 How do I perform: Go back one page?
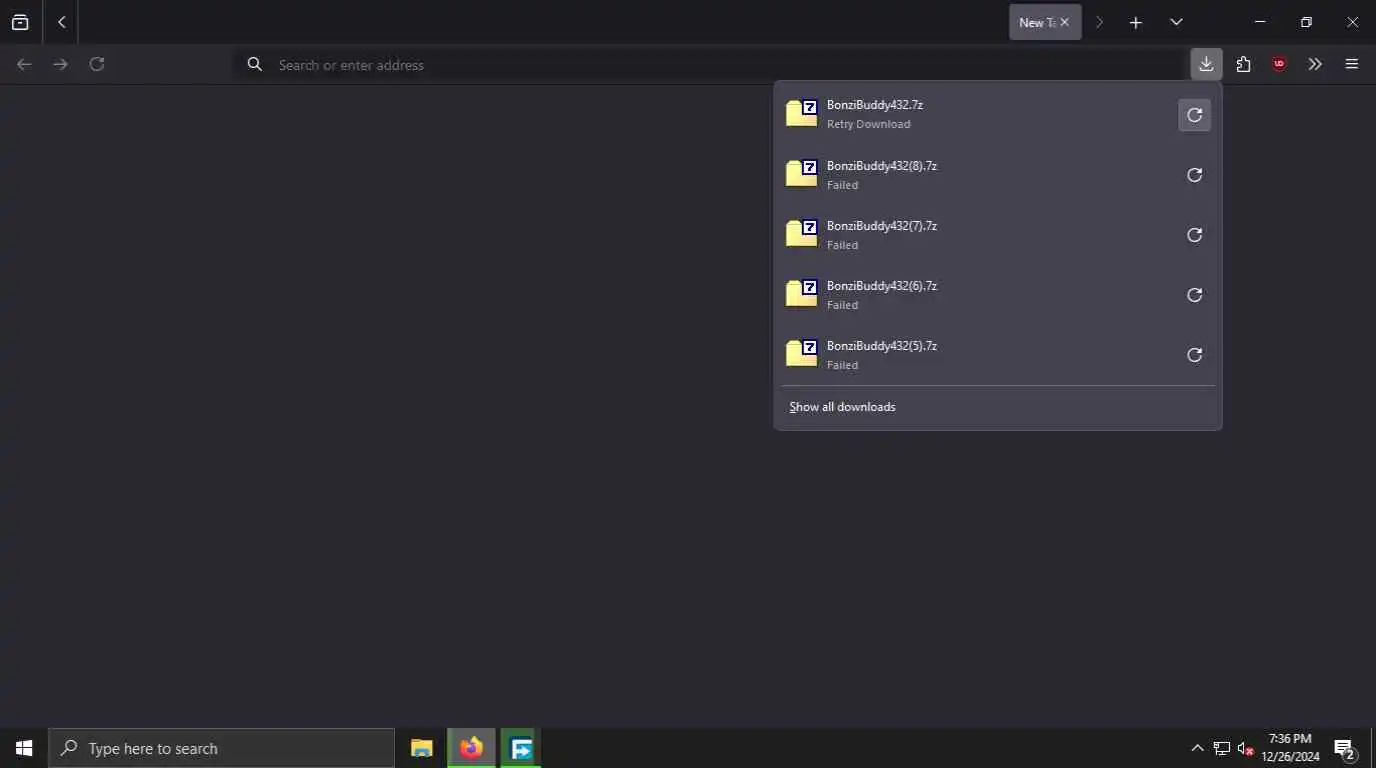(x=24, y=64)
